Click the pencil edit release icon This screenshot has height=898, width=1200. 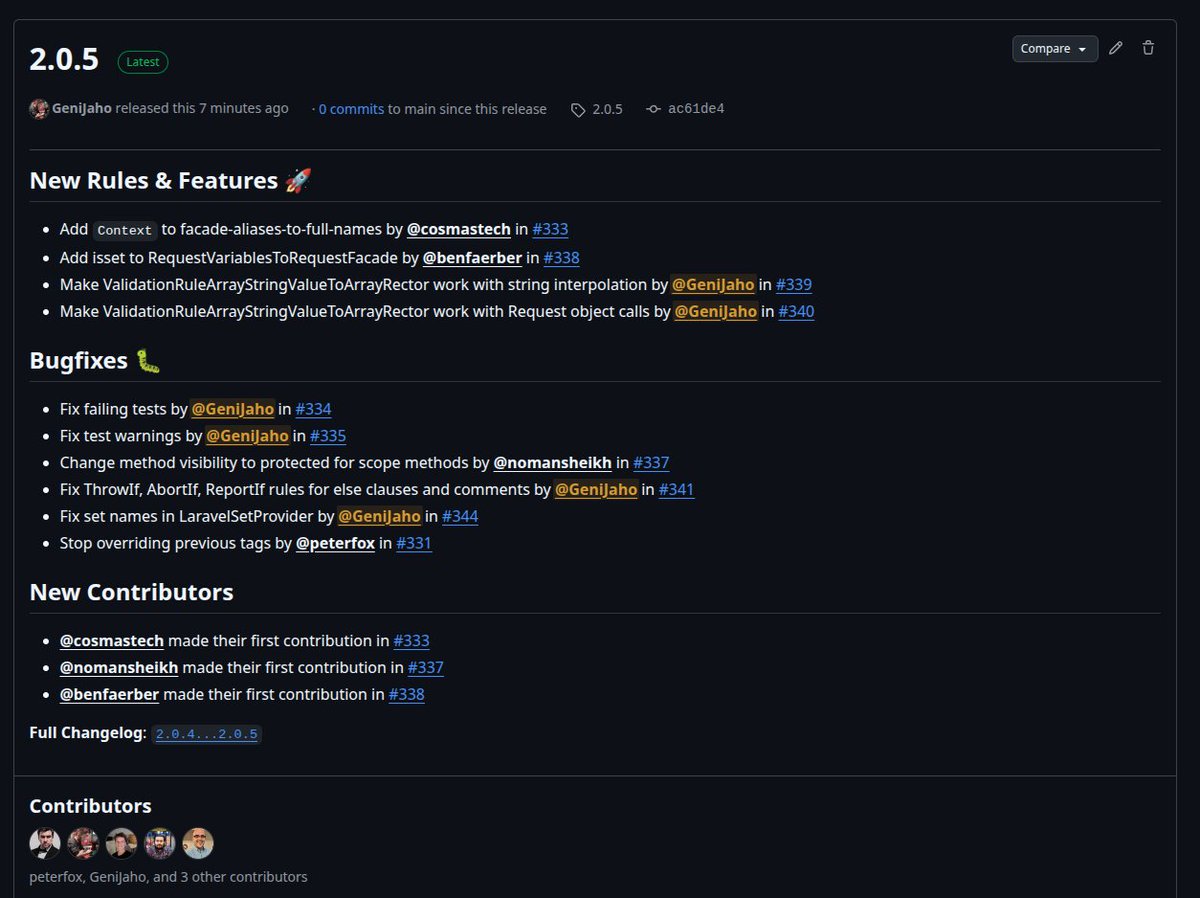tap(1116, 48)
